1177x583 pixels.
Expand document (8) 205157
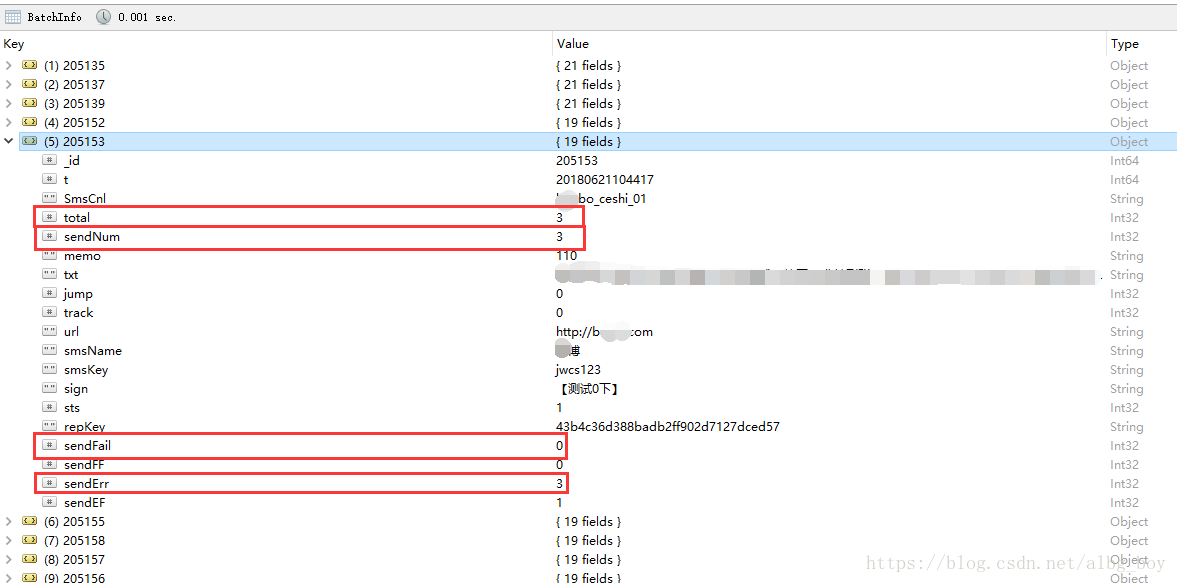click(9, 559)
